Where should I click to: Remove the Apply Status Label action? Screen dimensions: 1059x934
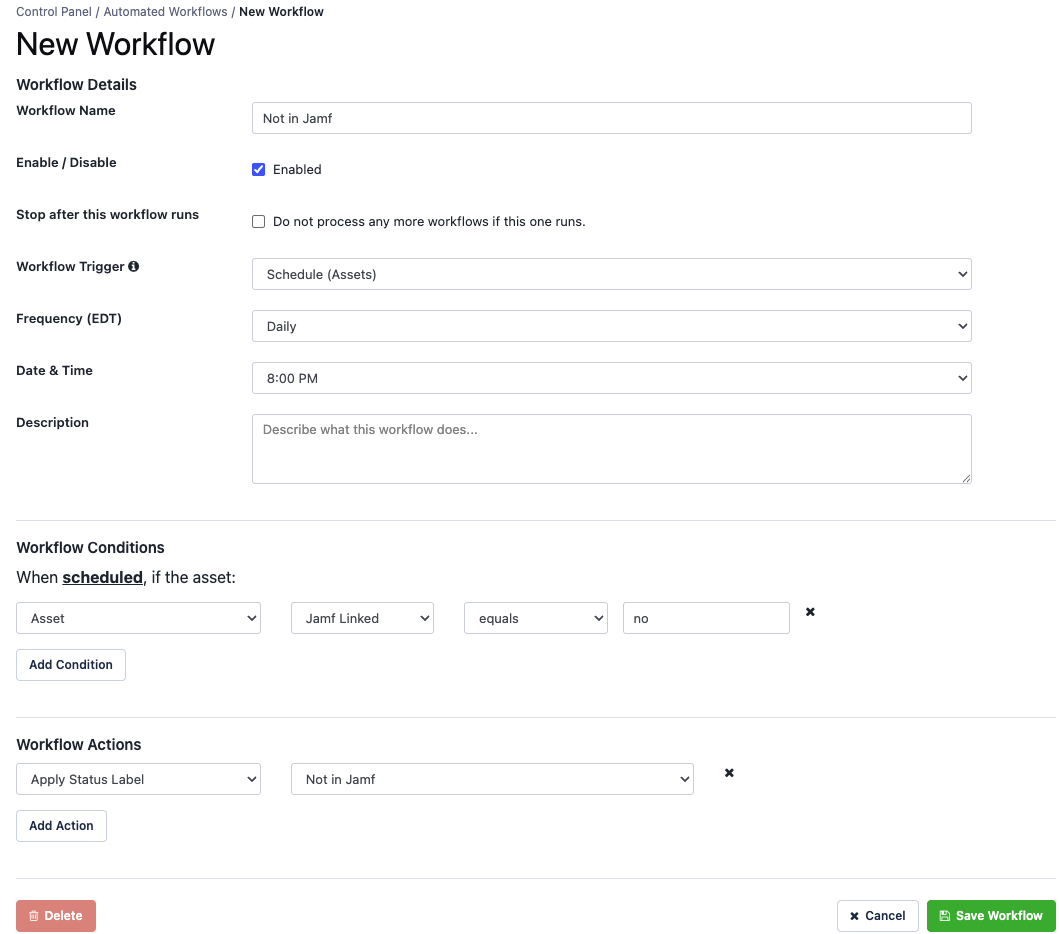point(729,773)
